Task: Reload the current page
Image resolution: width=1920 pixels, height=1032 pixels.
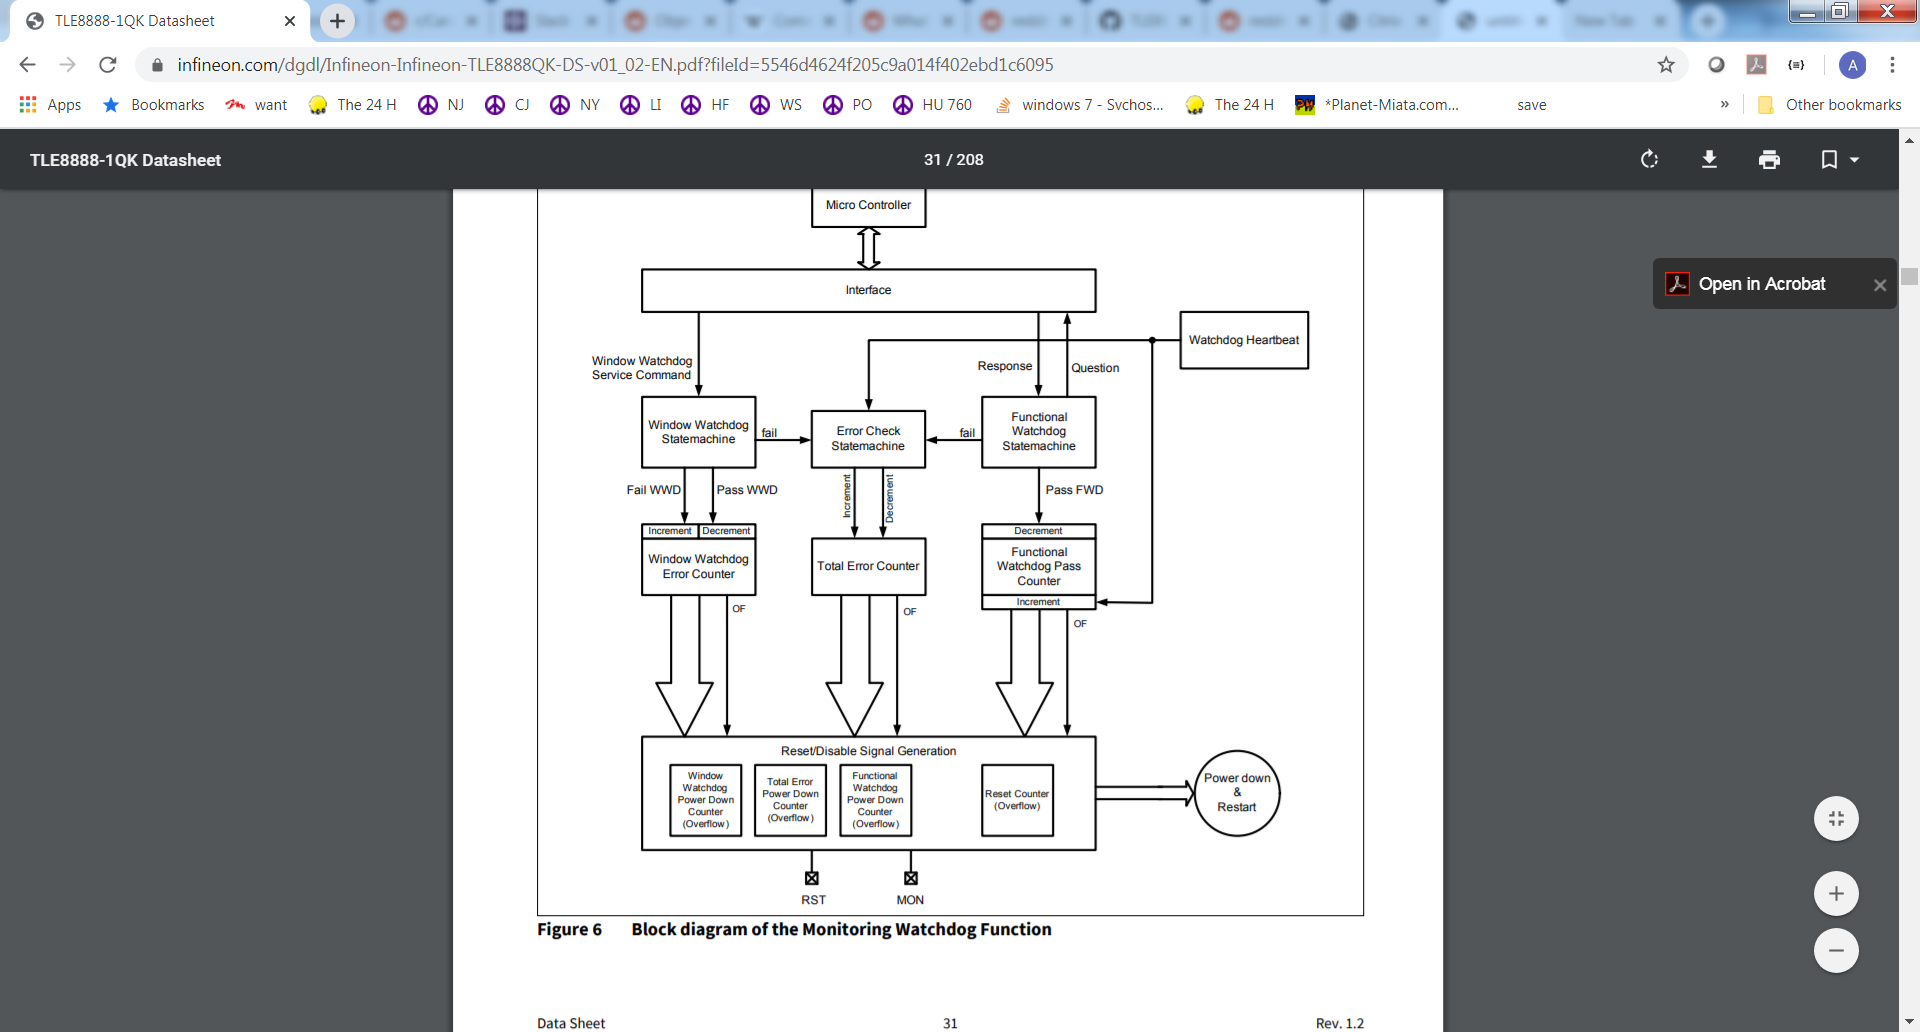Action: [107, 64]
